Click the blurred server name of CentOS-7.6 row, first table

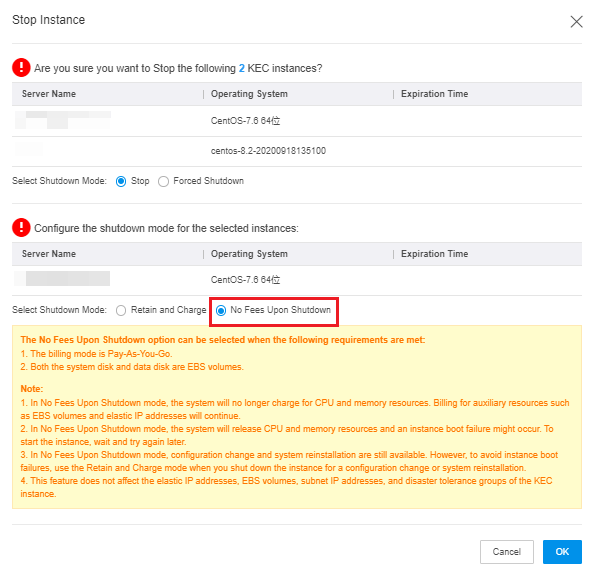(x=63, y=120)
